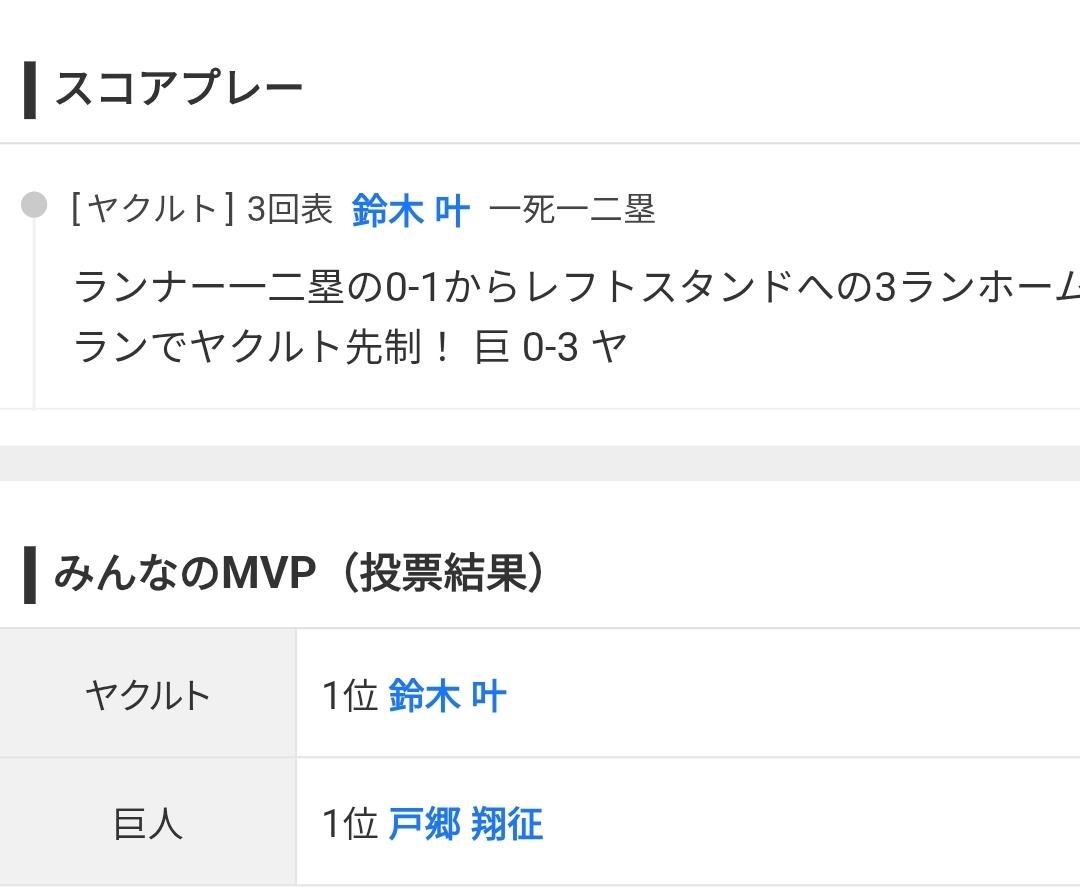Image resolution: width=1080 pixels, height=892 pixels.
Task: Open 鈴木 叶 link in the MVP table
Action: coord(447,695)
